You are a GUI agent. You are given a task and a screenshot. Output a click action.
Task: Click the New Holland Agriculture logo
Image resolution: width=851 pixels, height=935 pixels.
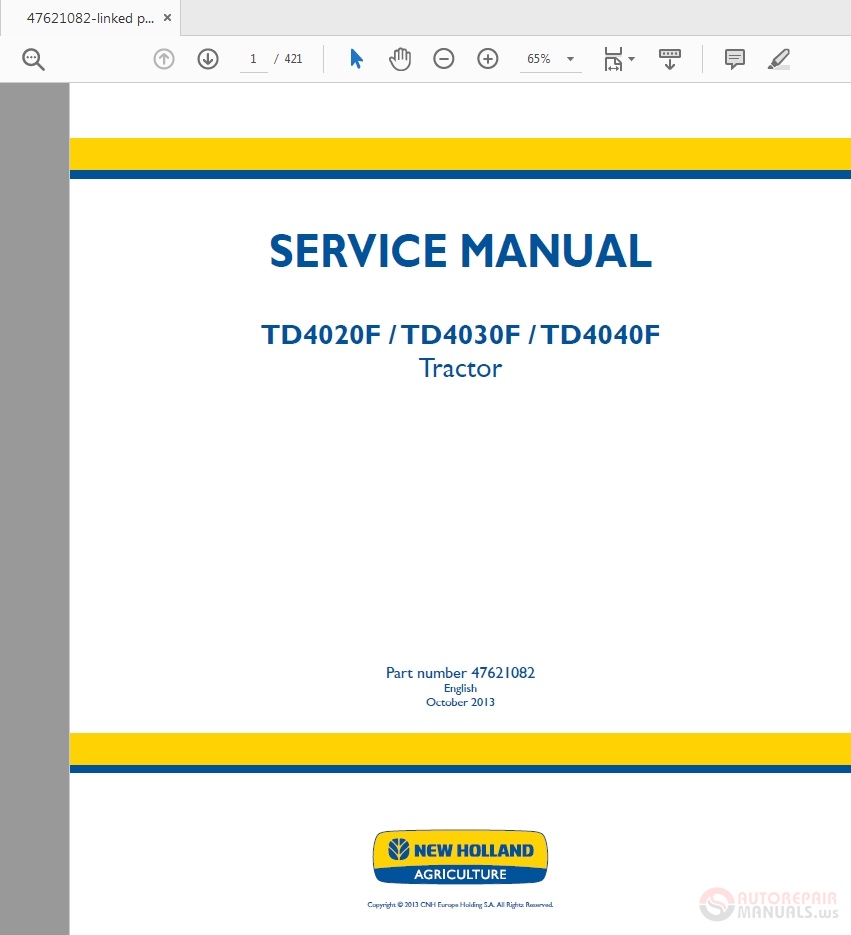pyautogui.click(x=460, y=857)
